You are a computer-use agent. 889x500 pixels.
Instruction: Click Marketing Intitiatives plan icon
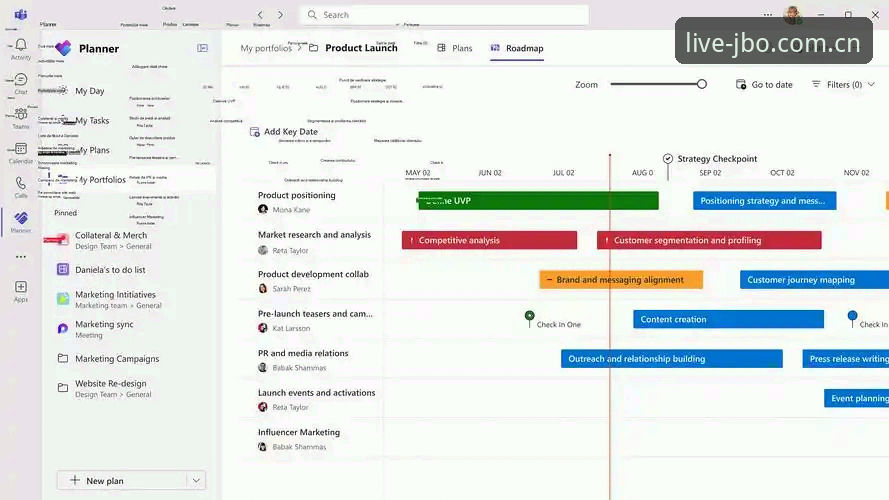(x=63, y=298)
